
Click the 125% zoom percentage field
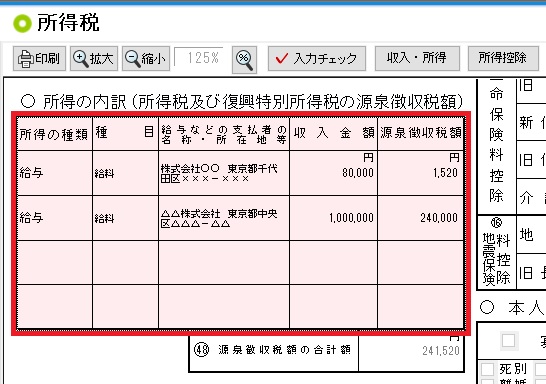pyautogui.click(x=199, y=57)
